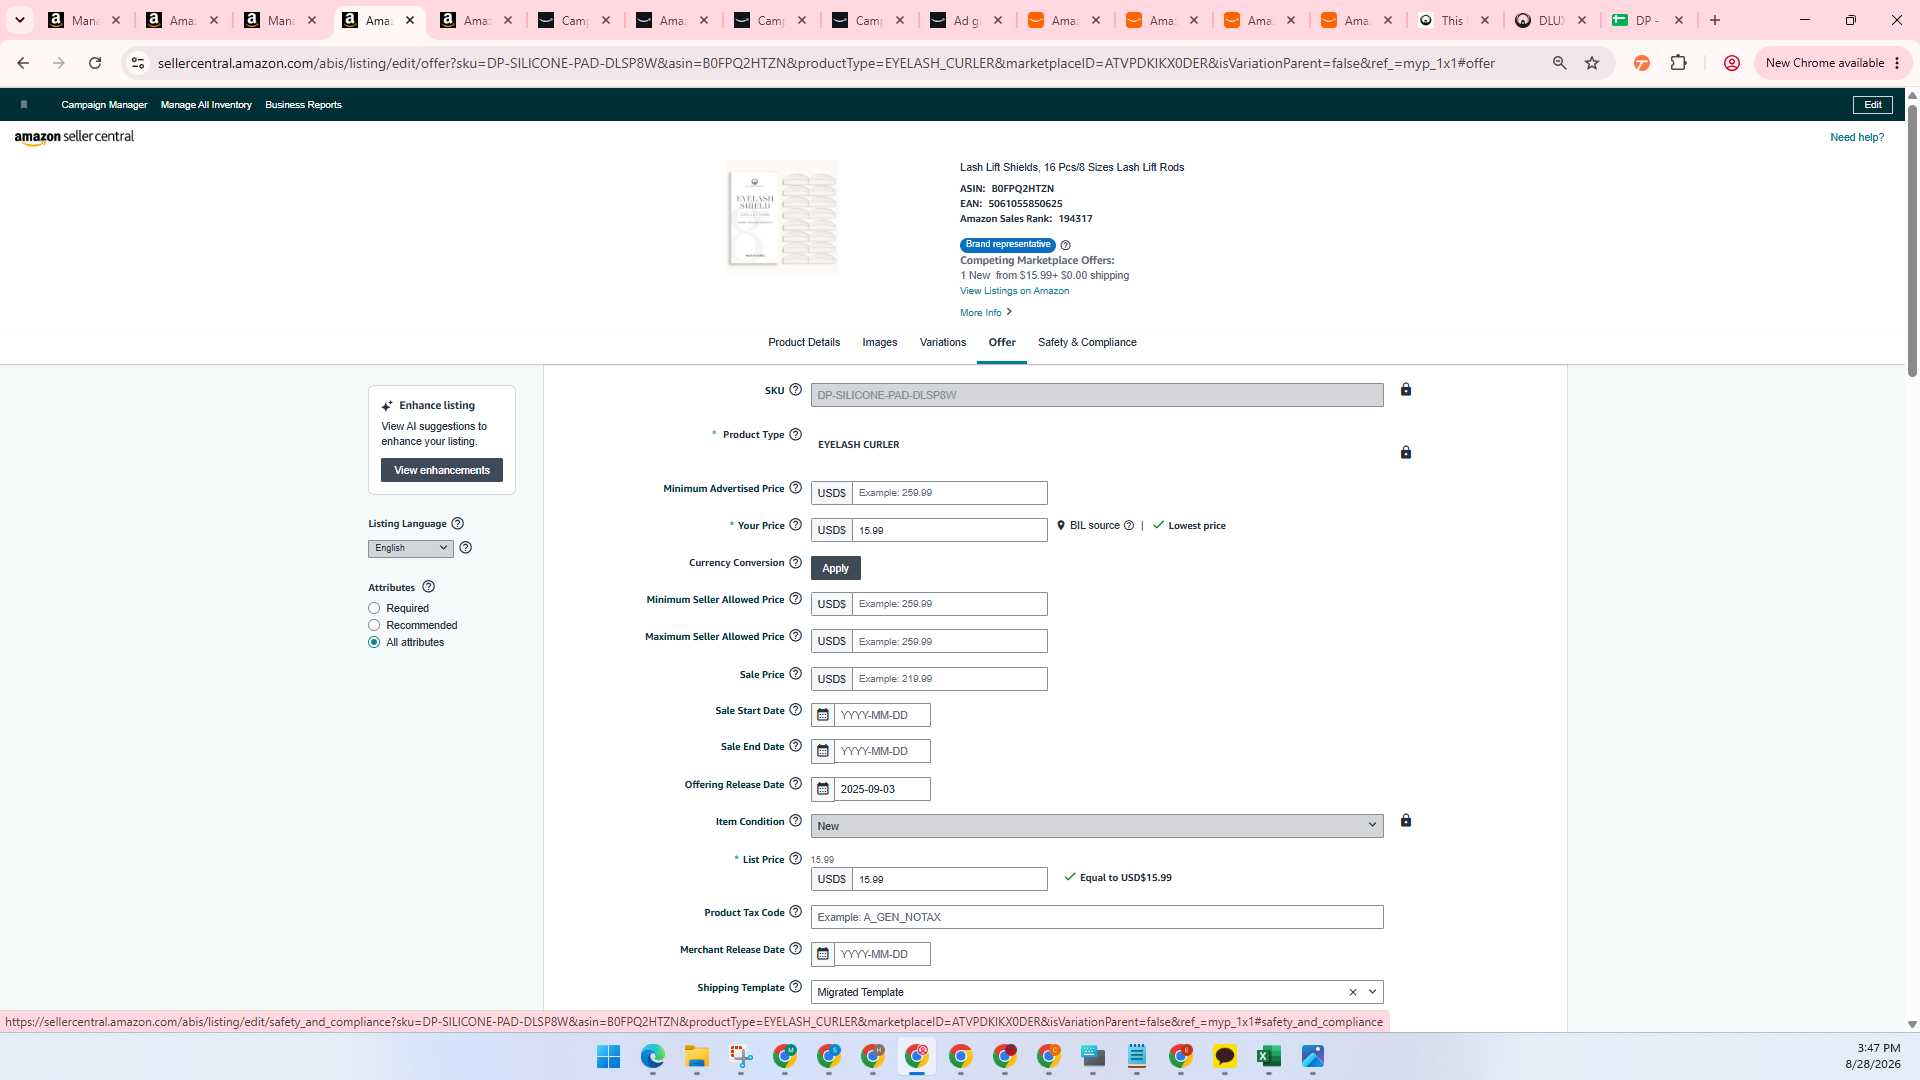
Task: Open Sale End Date calendar picker
Action: (x=823, y=751)
